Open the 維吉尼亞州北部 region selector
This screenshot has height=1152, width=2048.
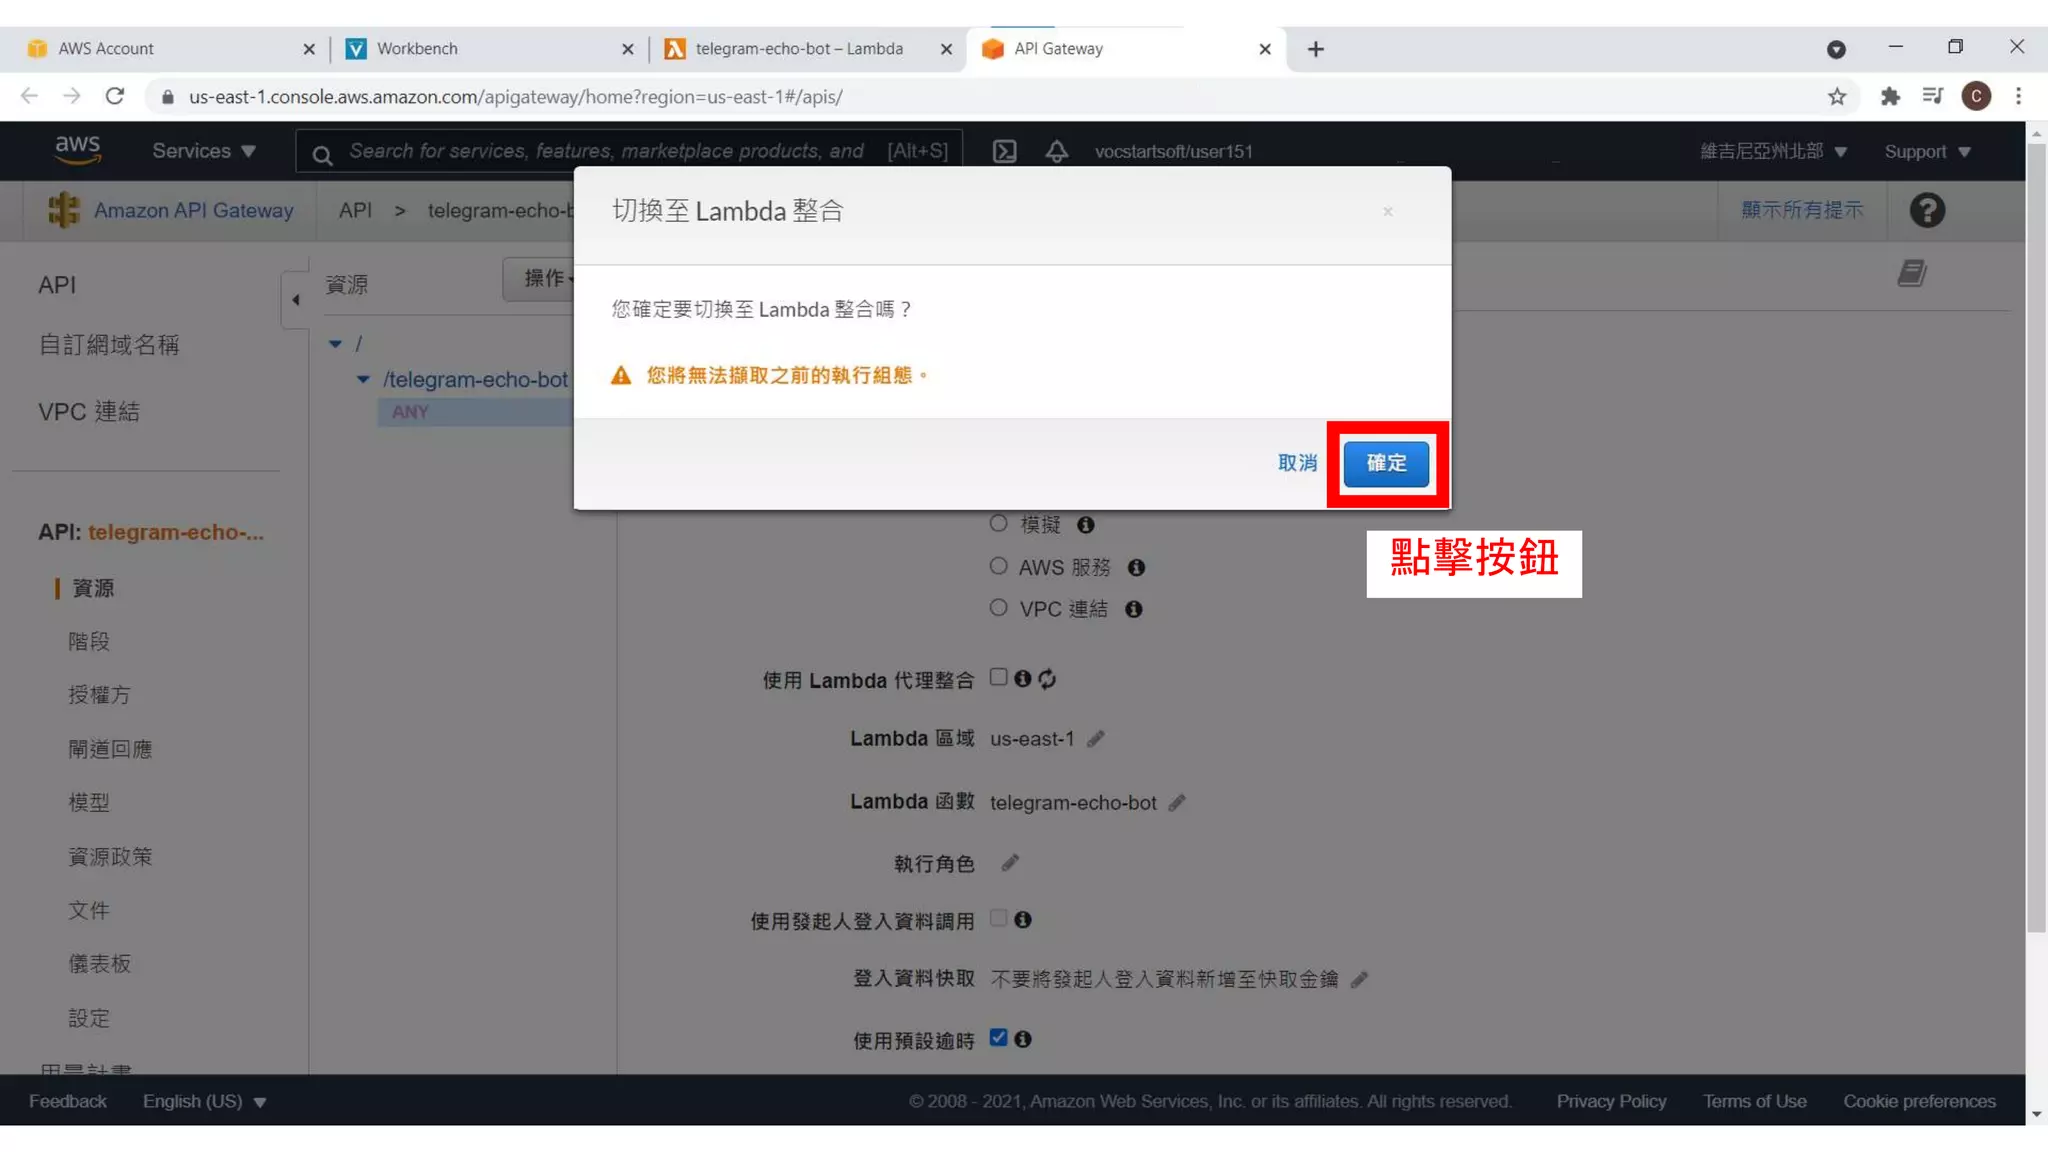tap(1773, 151)
